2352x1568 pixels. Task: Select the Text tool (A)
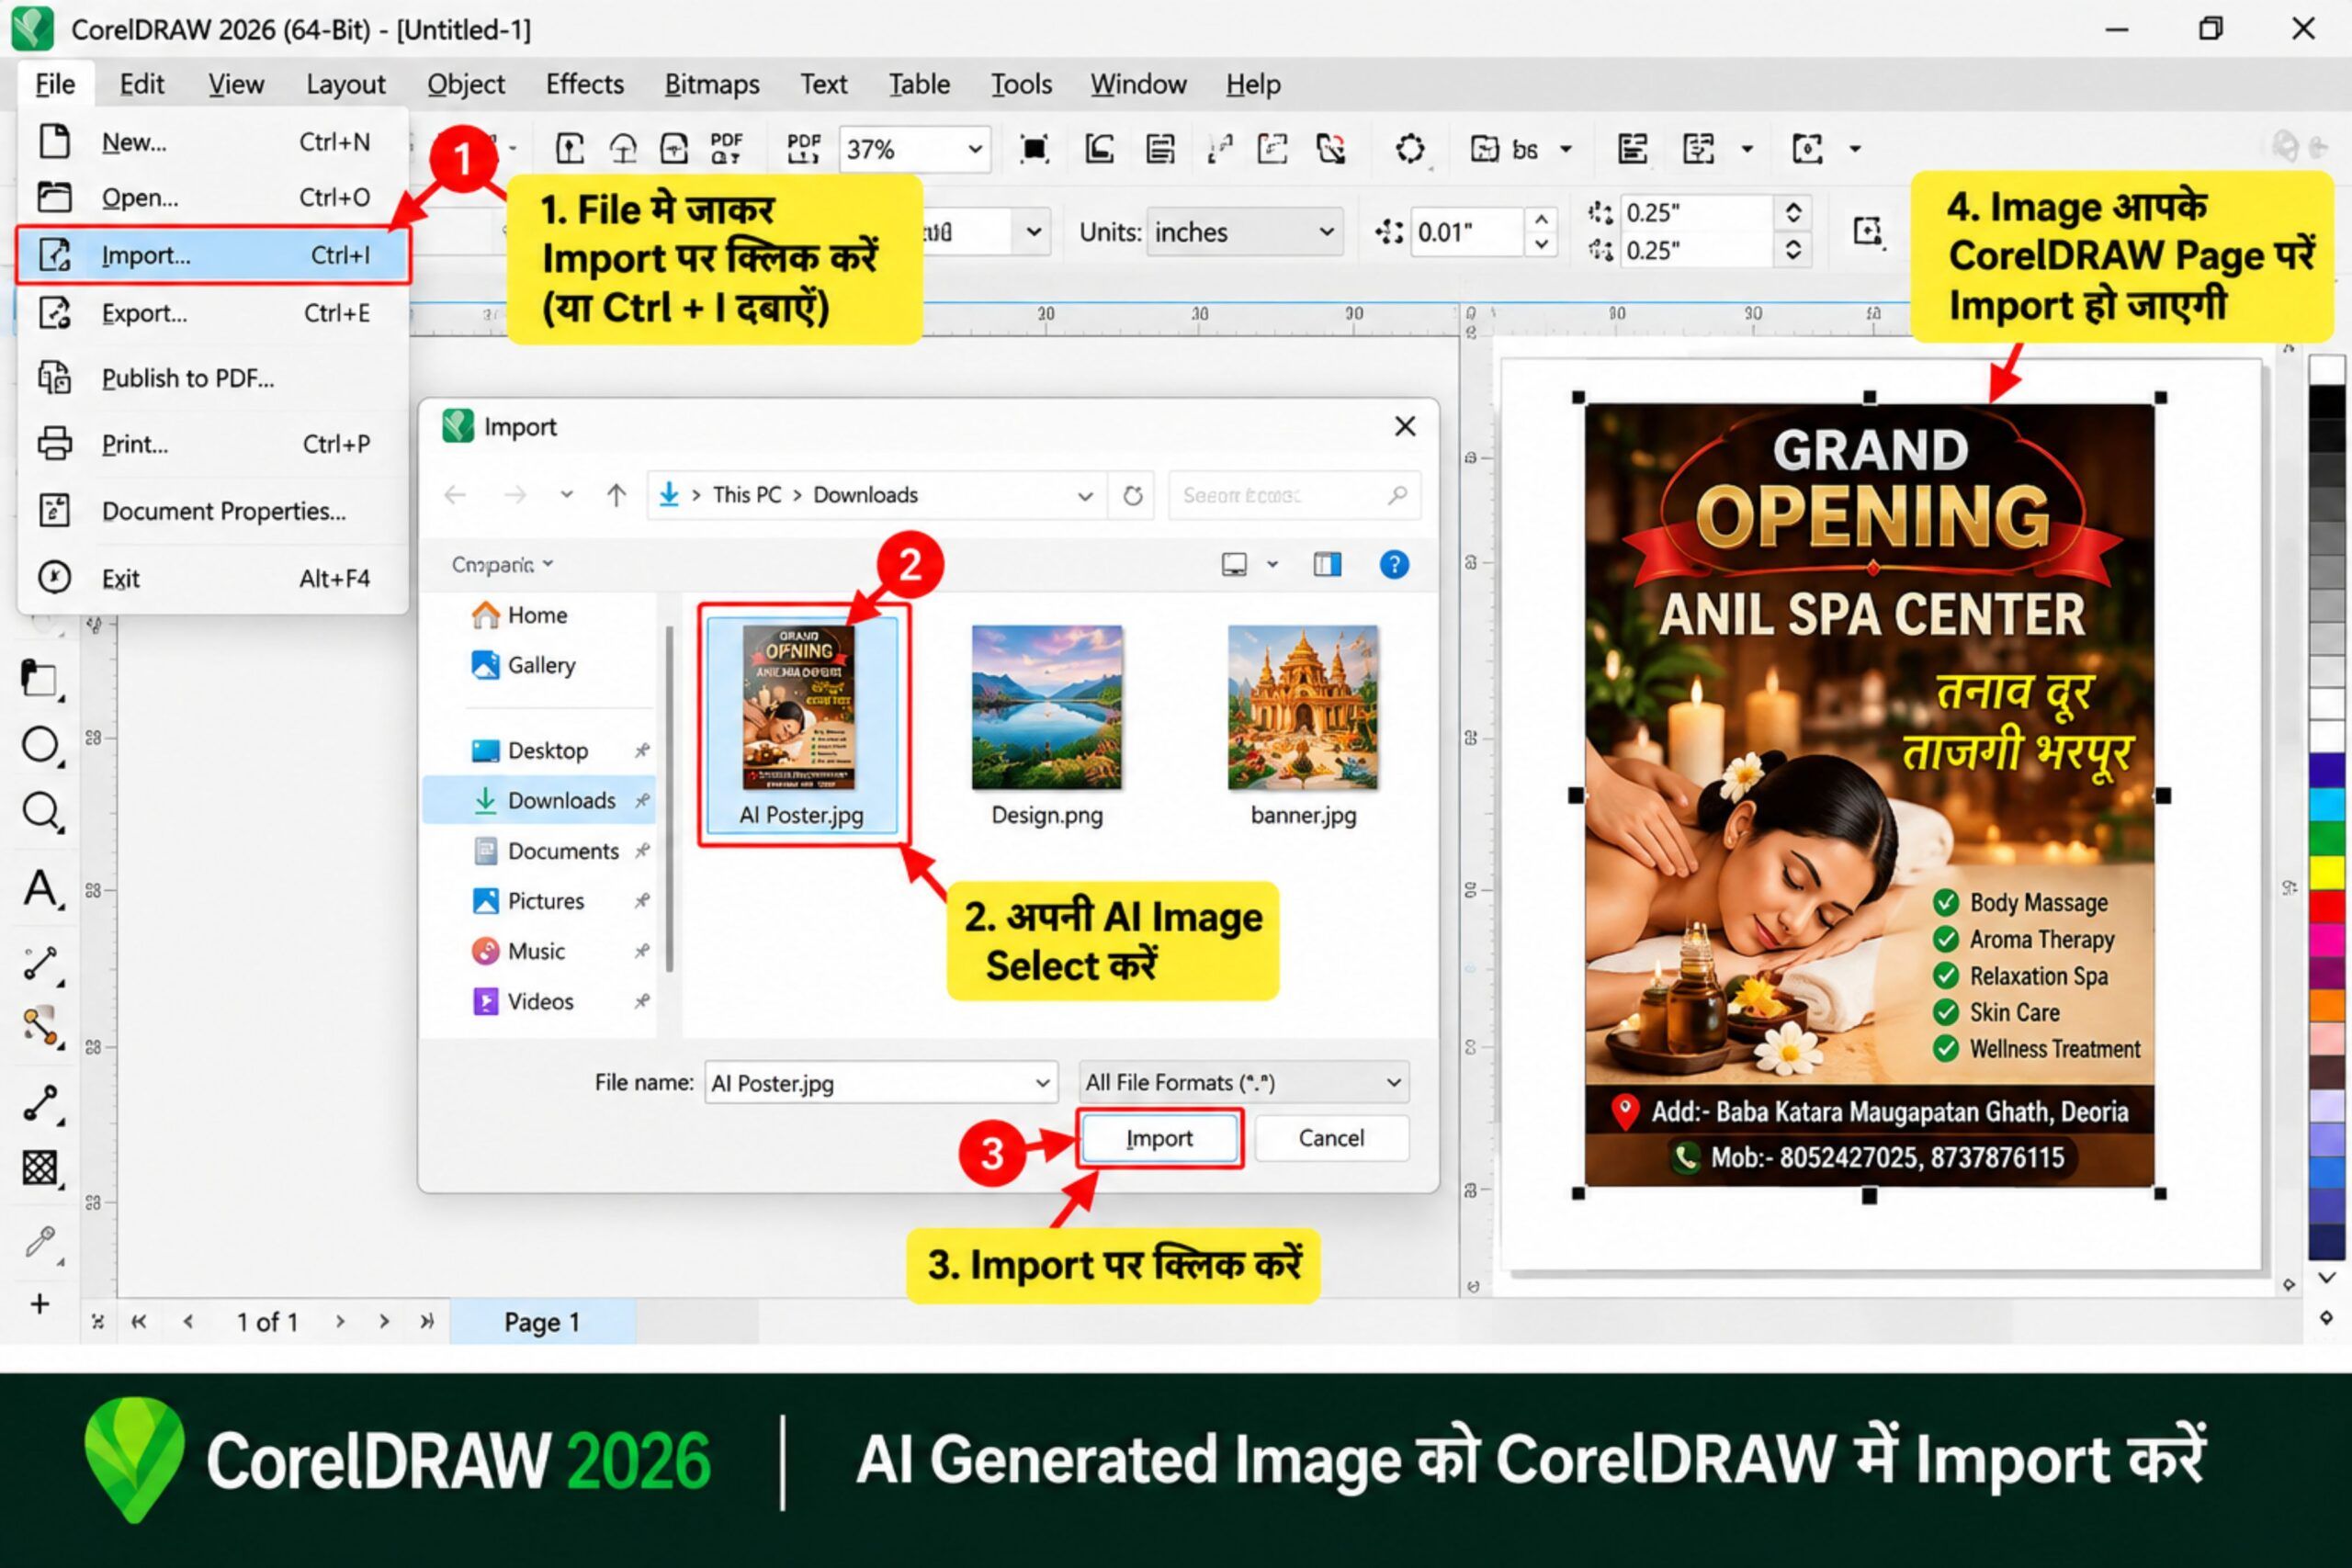click(x=40, y=888)
